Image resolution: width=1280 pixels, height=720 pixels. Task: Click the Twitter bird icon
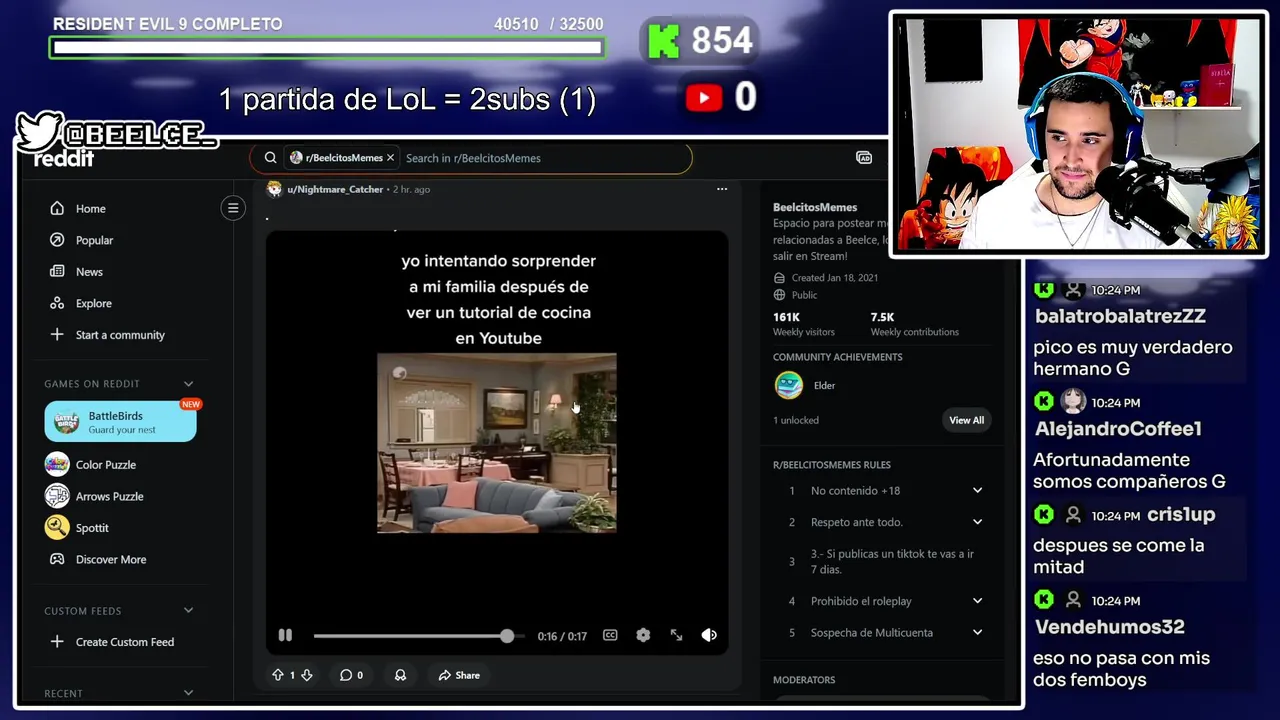(x=38, y=131)
